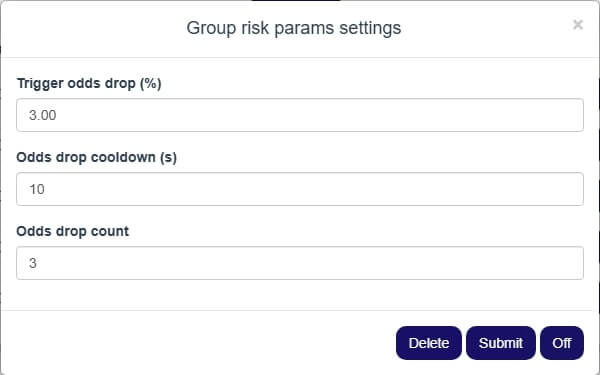The height and width of the screenshot is (375, 600).
Task: Disable group risk using Off
Action: click(562, 343)
